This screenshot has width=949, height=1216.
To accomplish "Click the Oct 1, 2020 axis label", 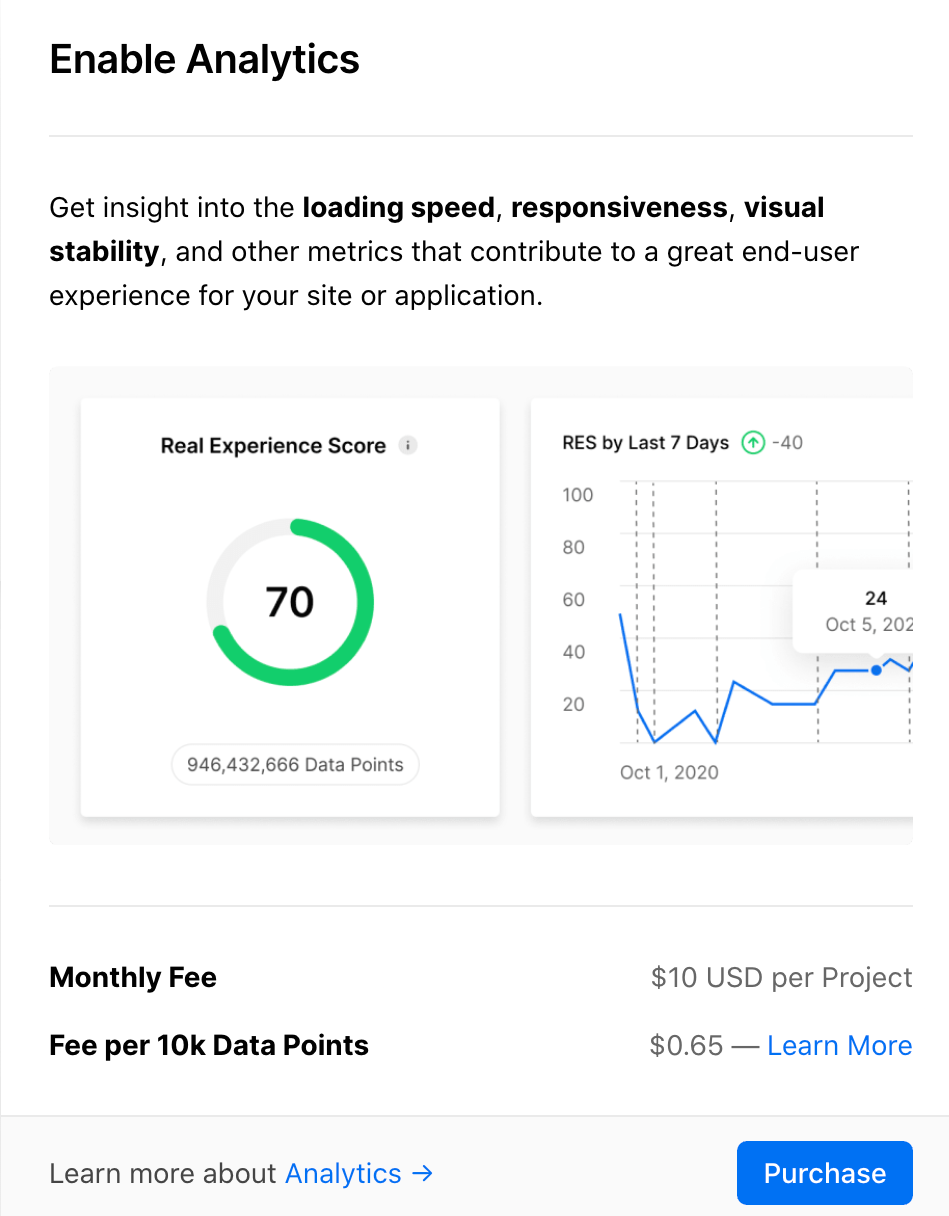I will point(669,772).
